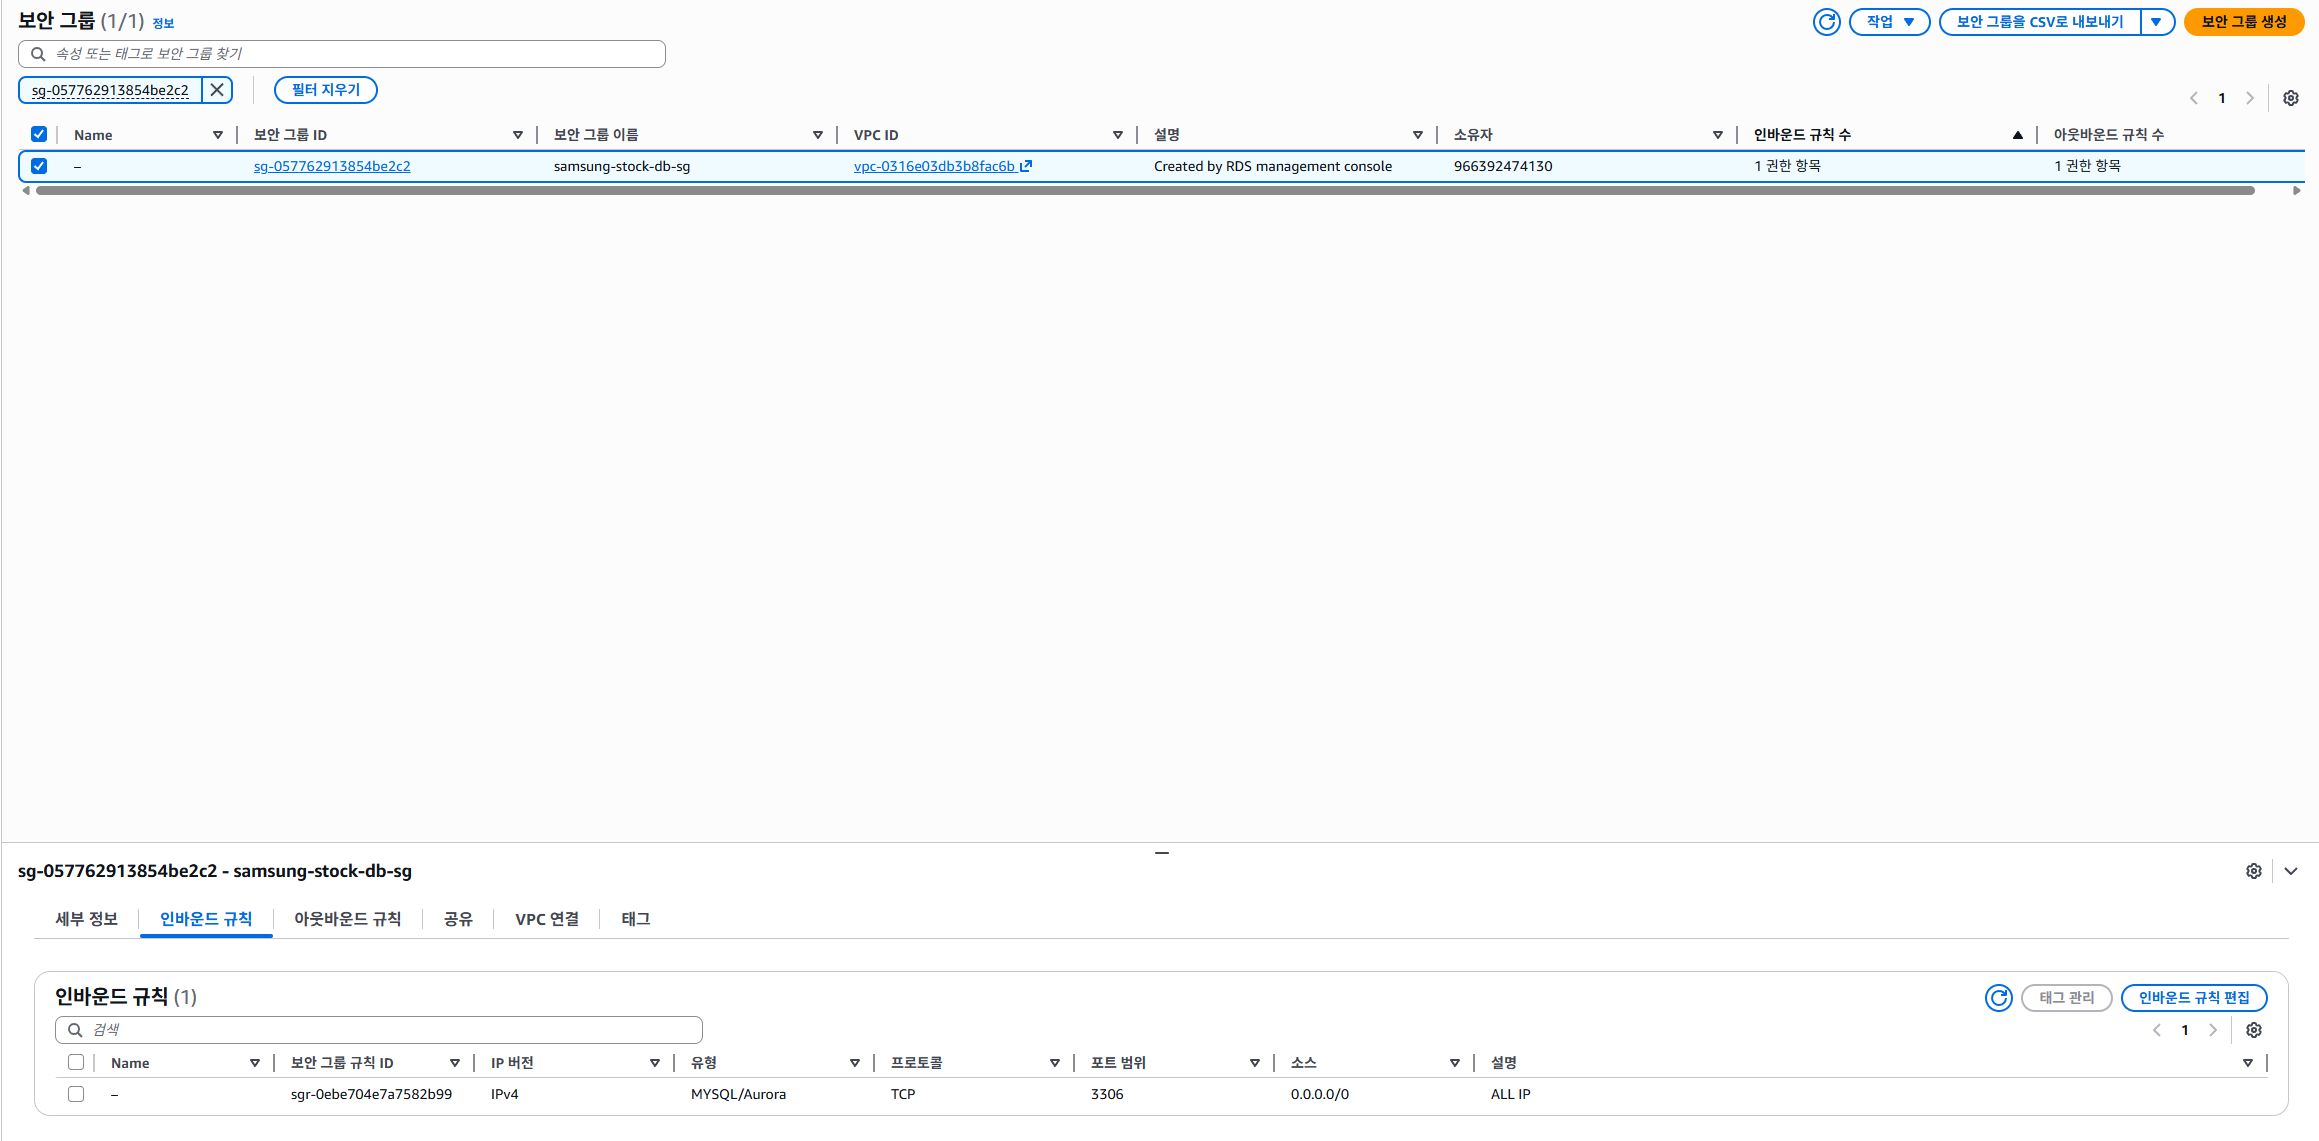Open the 작업 actions dropdown

(1889, 22)
